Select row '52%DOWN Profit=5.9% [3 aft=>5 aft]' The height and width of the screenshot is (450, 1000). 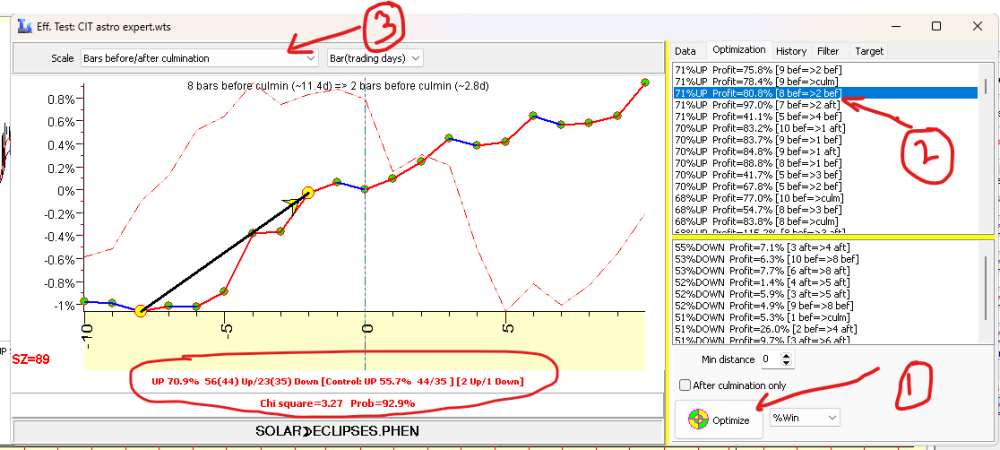click(826, 294)
